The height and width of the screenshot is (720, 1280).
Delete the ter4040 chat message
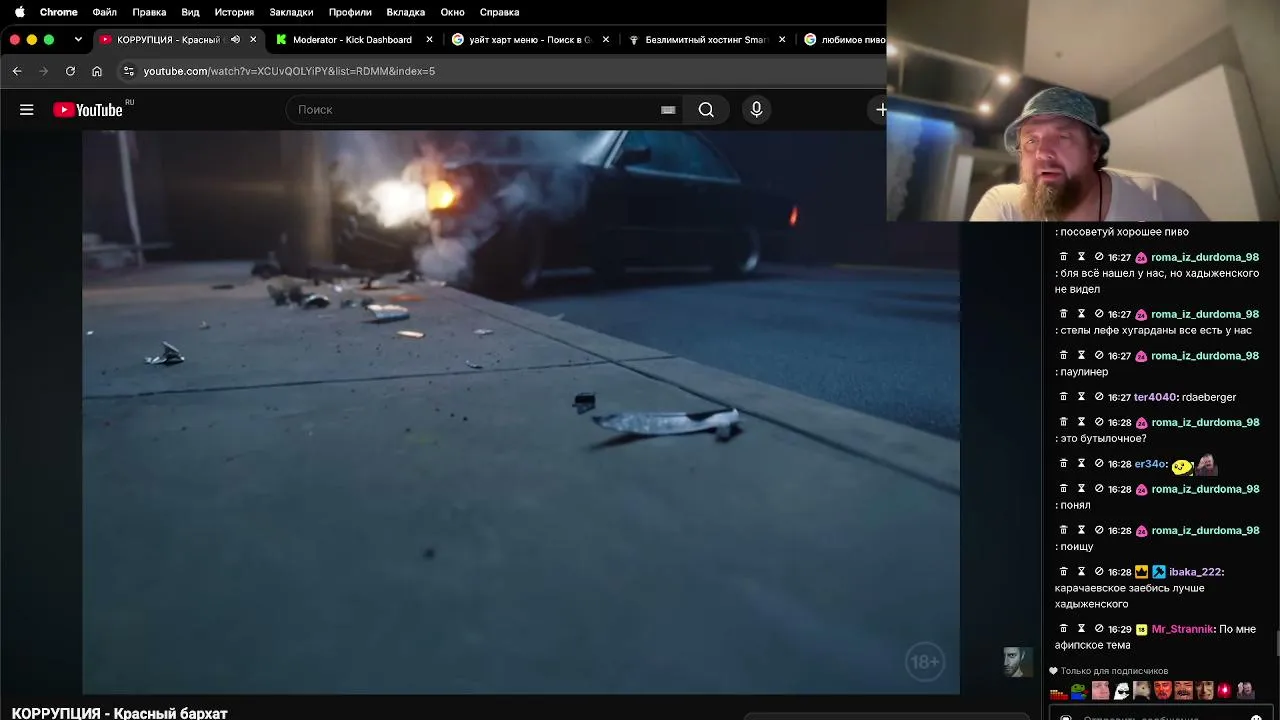point(1064,397)
